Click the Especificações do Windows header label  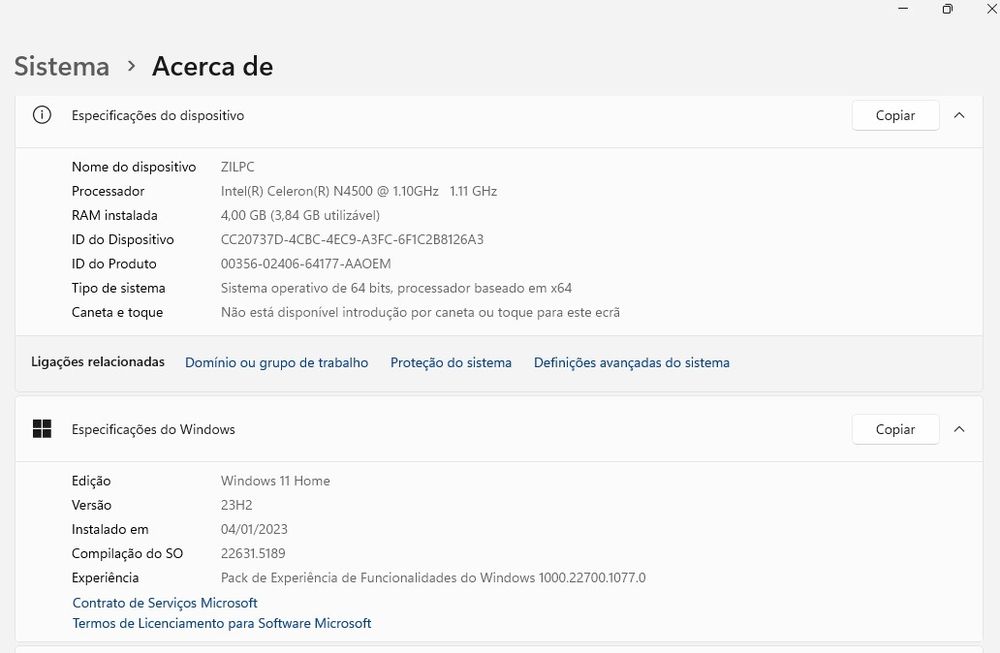[x=153, y=429]
